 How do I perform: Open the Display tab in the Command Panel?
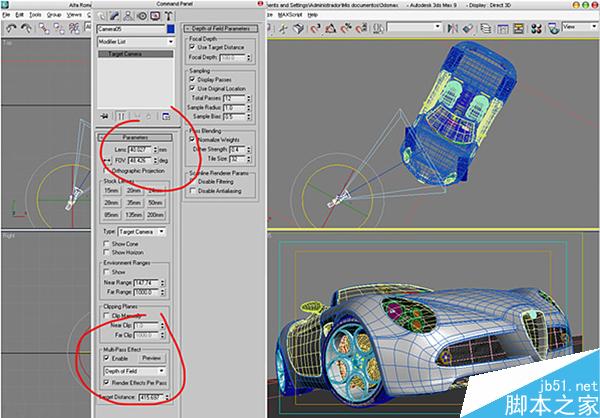155,16
